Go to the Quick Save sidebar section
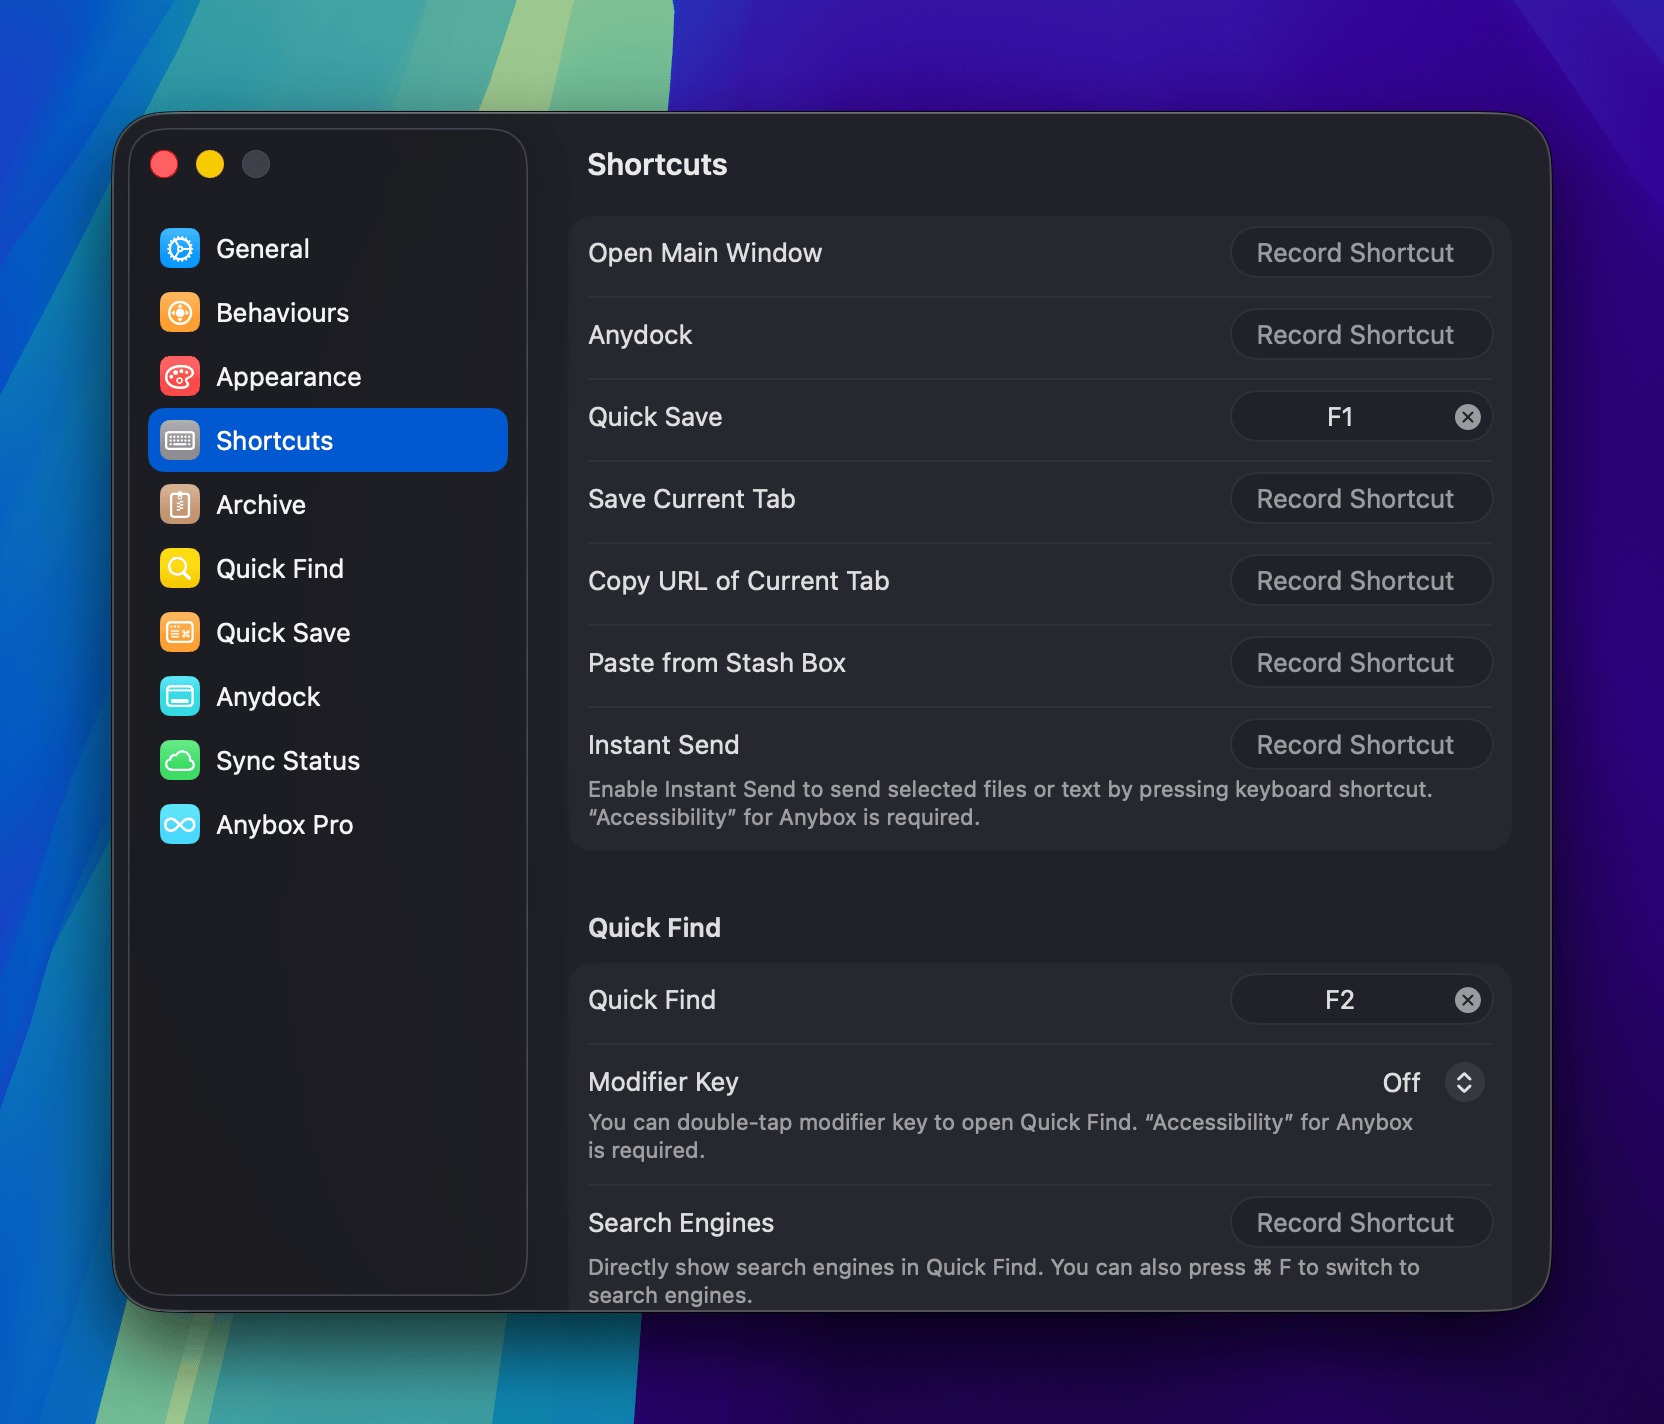The image size is (1664, 1424). 283,633
